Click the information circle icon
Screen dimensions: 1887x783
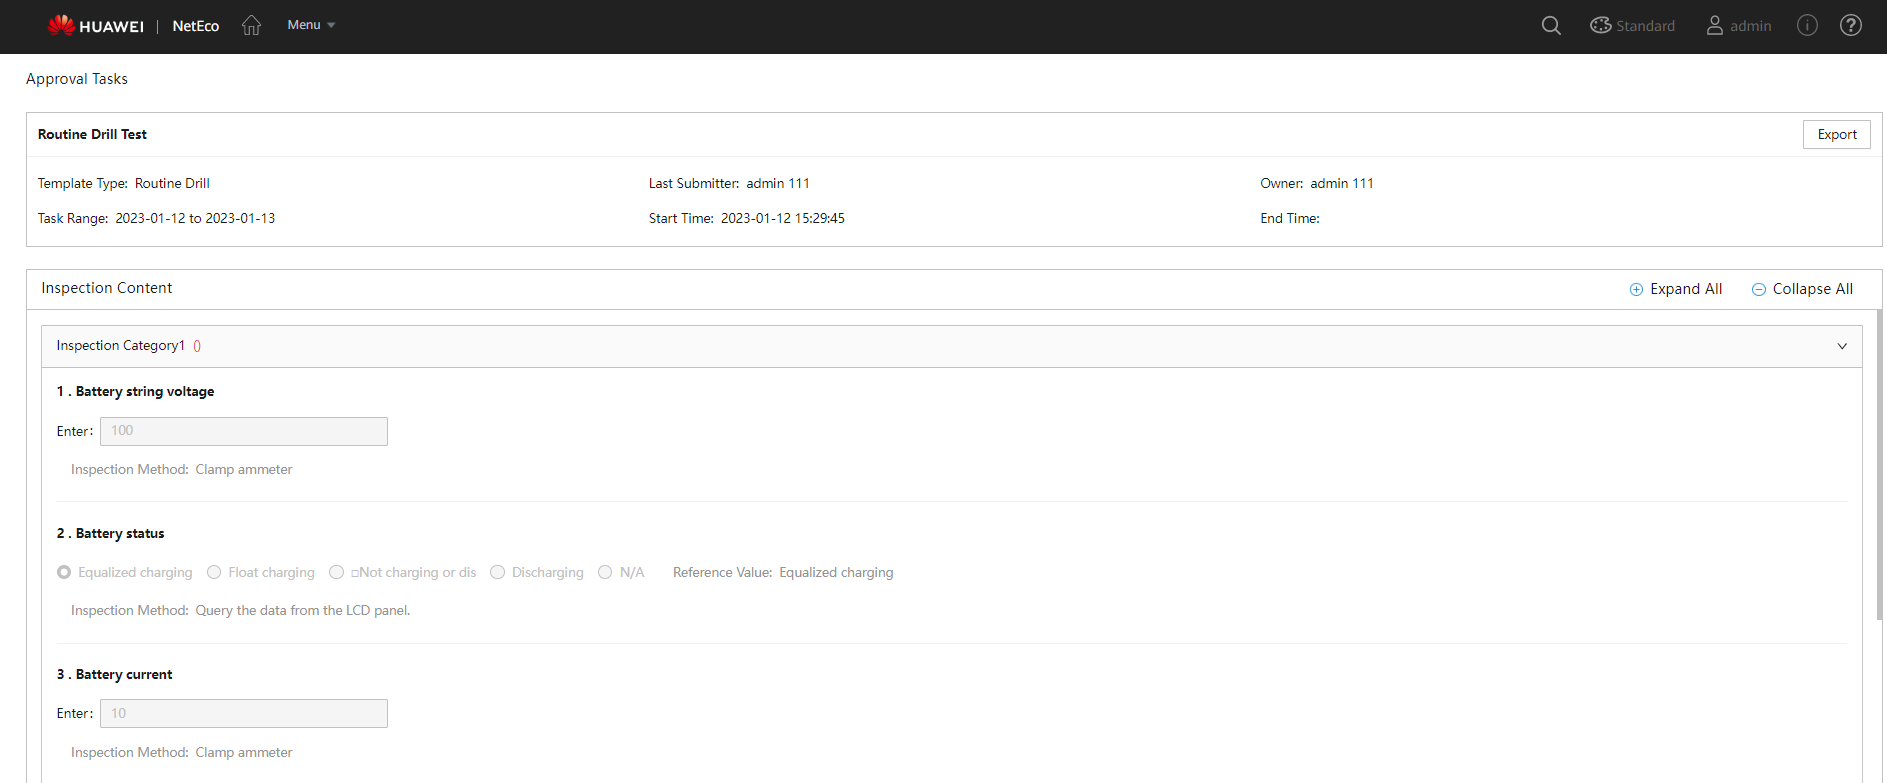pos(1807,25)
